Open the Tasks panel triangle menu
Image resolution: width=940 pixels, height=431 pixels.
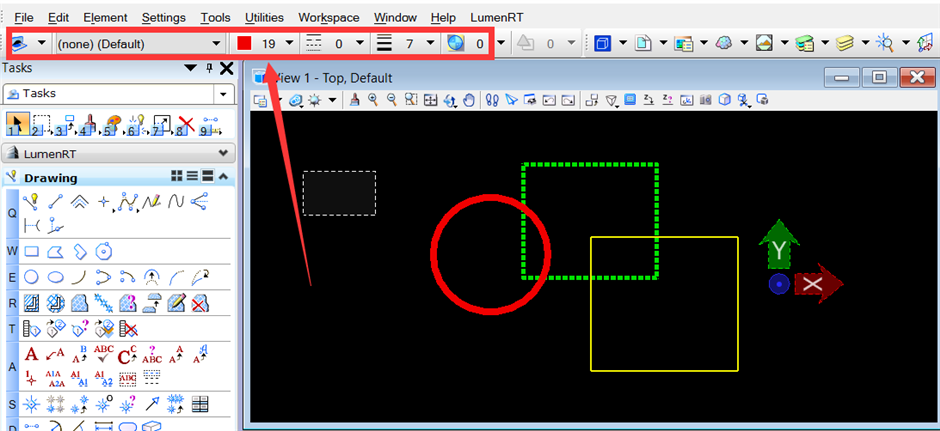click(x=191, y=68)
